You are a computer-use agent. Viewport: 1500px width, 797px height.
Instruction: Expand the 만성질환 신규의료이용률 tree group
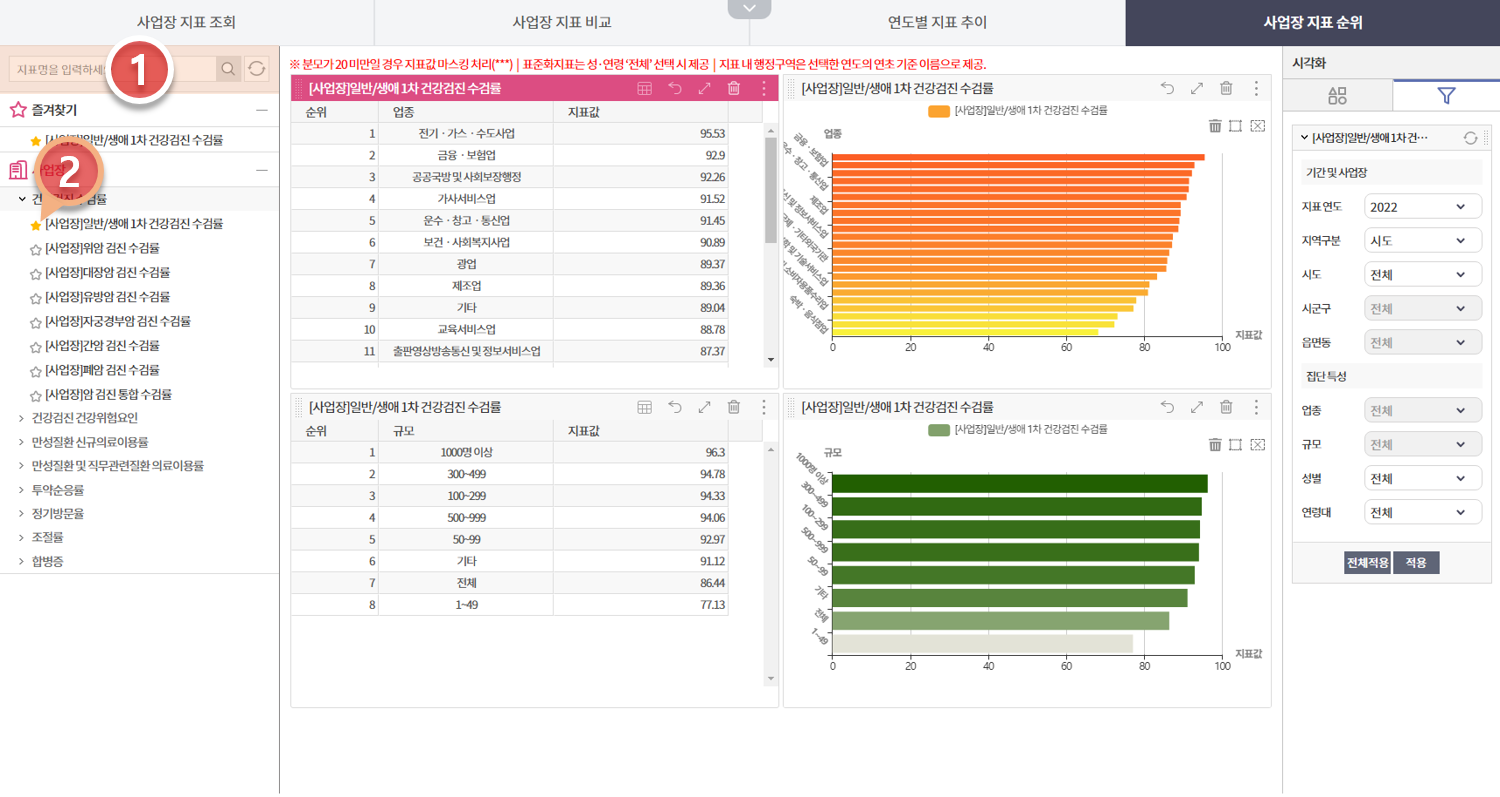(x=22, y=442)
